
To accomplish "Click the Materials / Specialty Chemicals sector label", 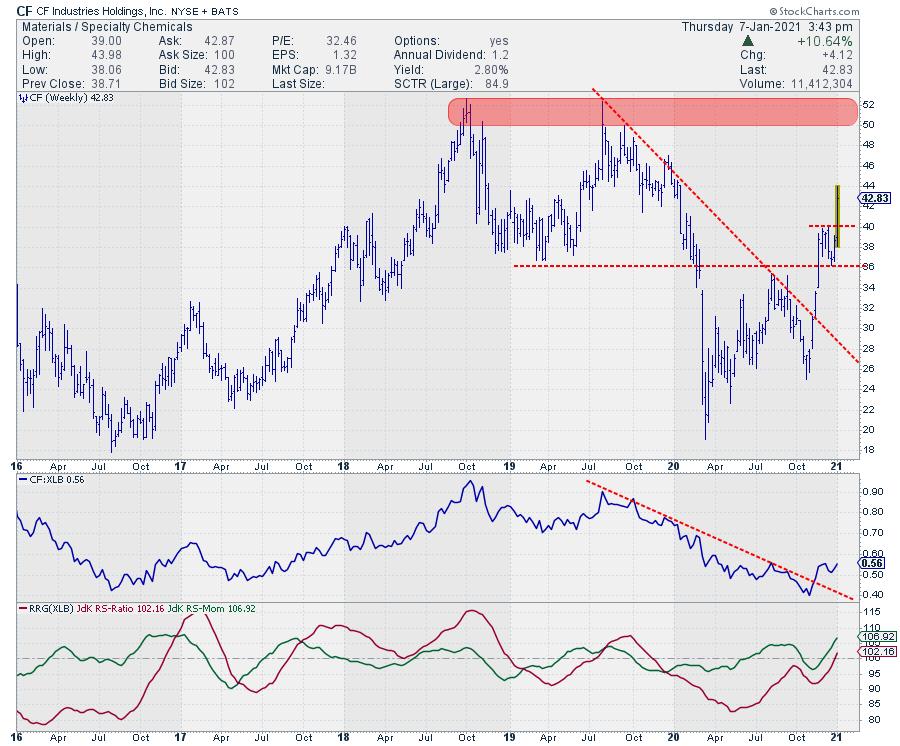I will [x=93, y=26].
